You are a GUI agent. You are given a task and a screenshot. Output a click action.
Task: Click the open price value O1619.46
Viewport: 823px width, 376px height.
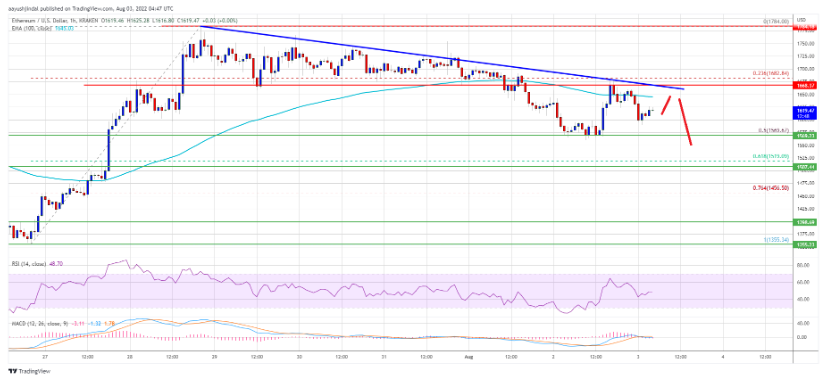(x=112, y=20)
